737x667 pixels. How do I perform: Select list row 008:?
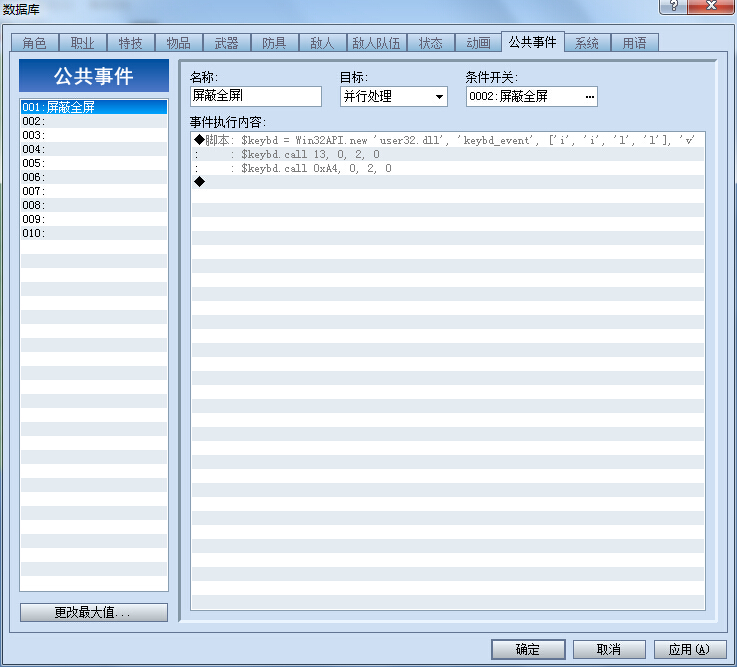[94, 205]
